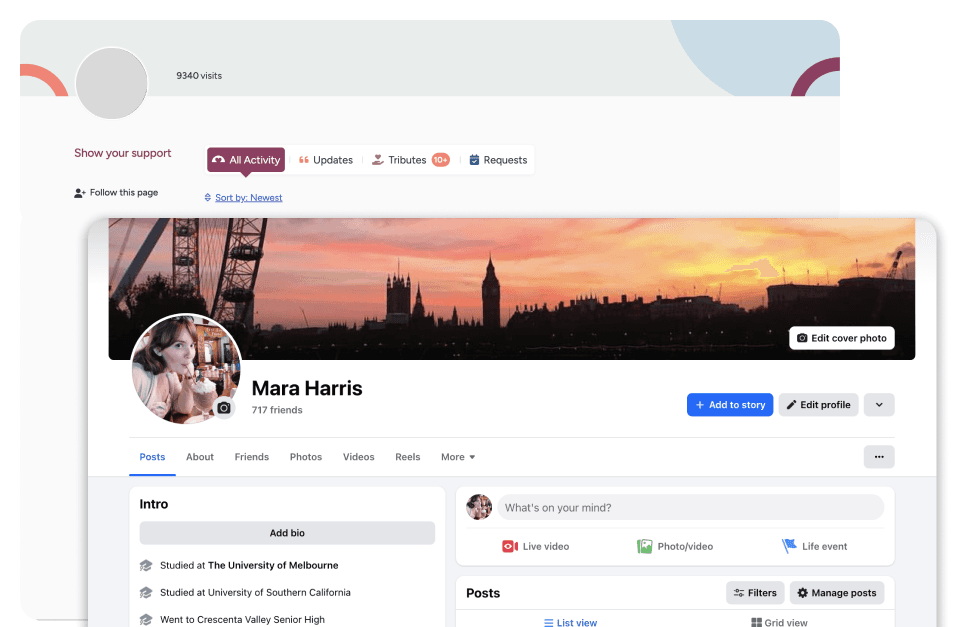
Task: Click camera icon on profile picture
Action: tap(224, 407)
